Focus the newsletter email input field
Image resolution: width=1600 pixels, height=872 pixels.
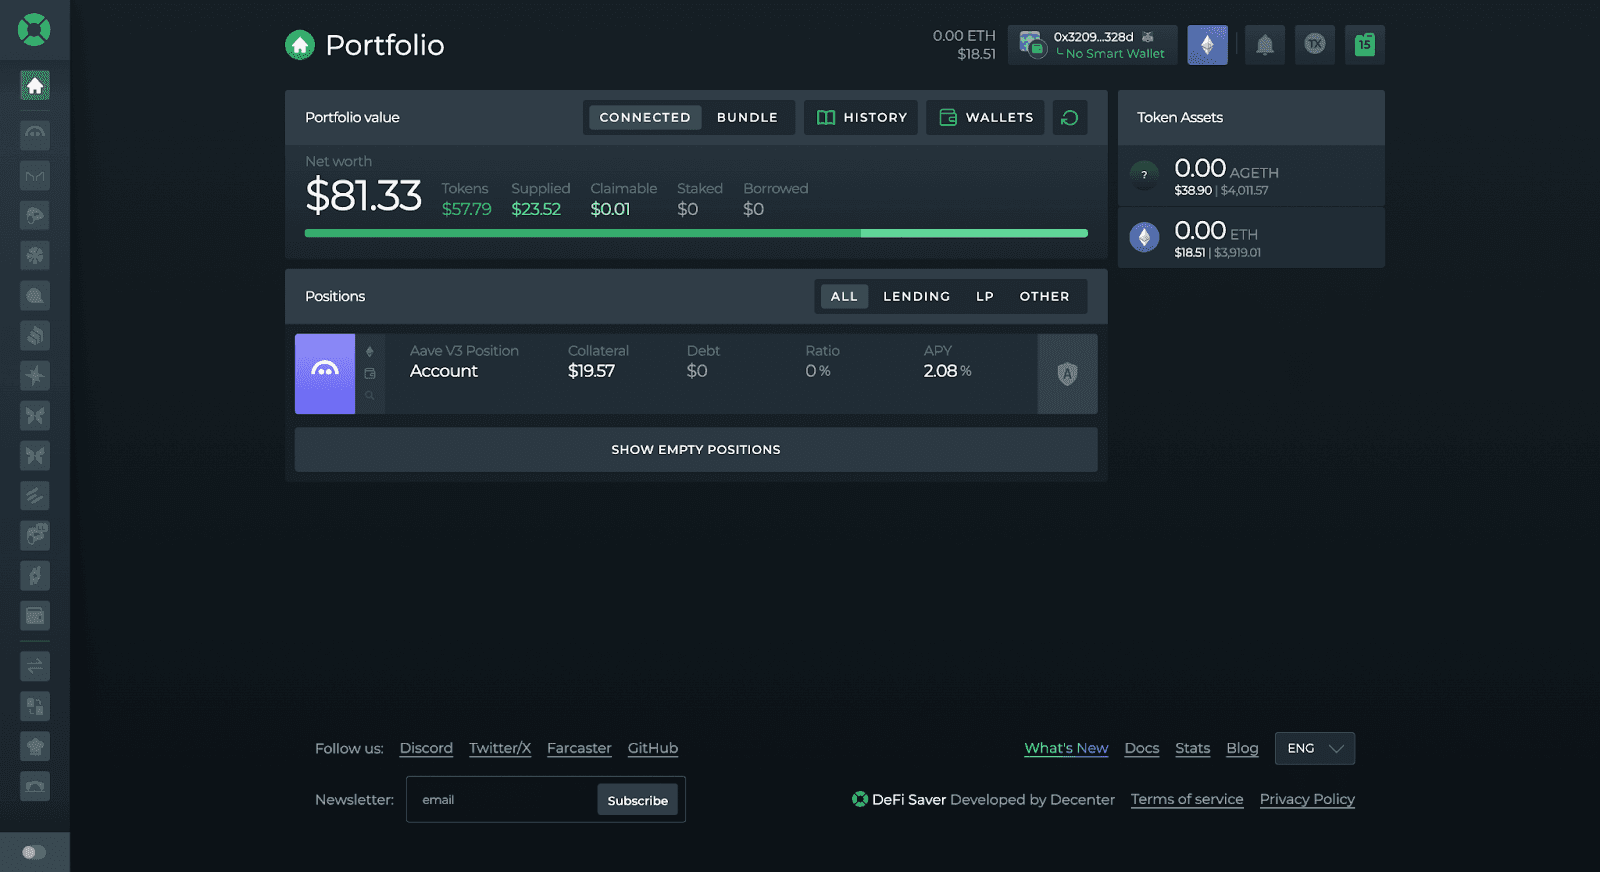[x=502, y=800]
